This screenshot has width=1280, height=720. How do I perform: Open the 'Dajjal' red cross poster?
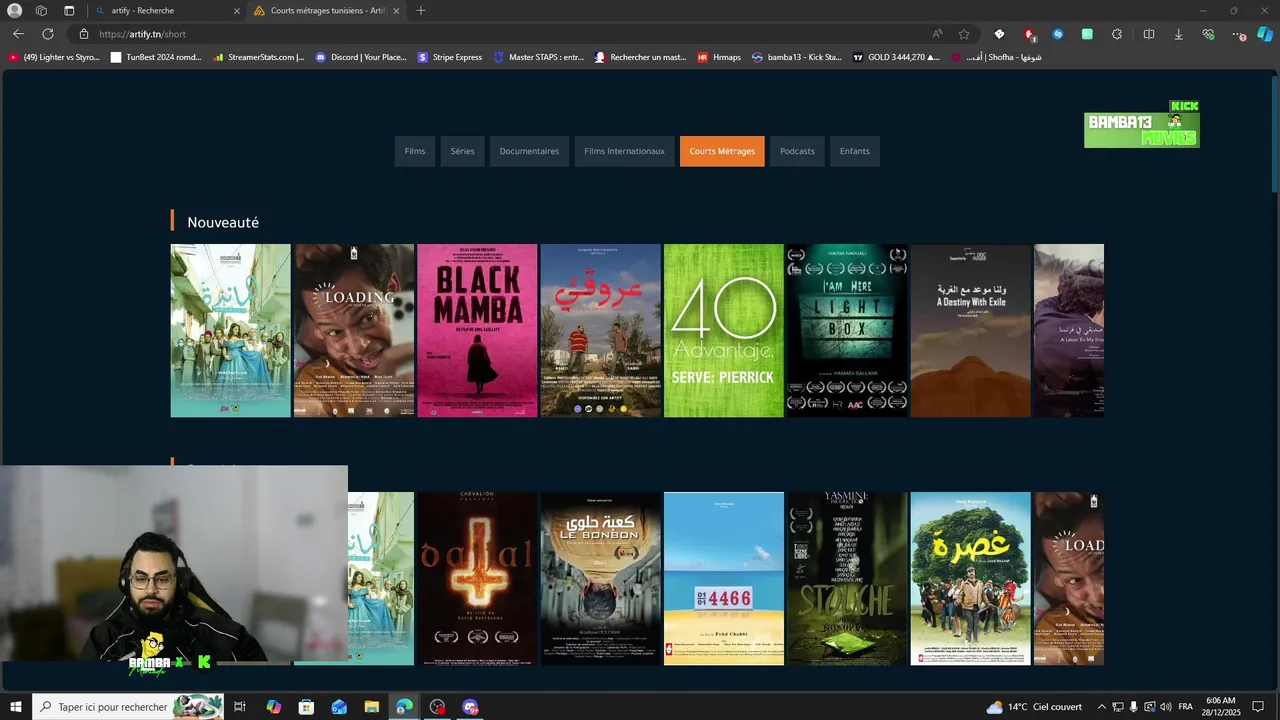477,578
